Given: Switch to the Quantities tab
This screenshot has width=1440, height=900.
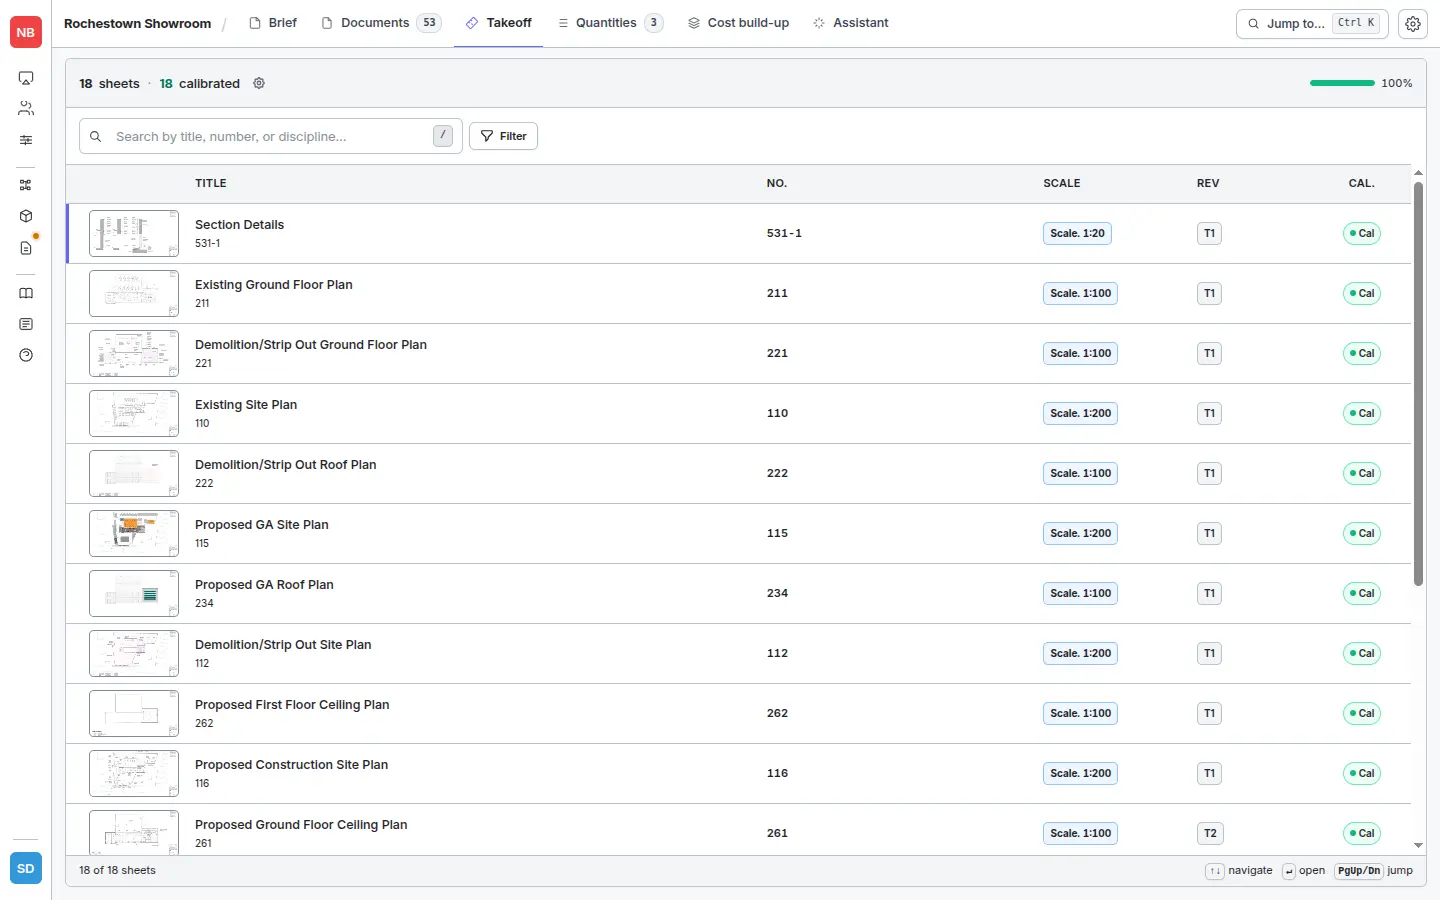Looking at the screenshot, I should point(610,23).
